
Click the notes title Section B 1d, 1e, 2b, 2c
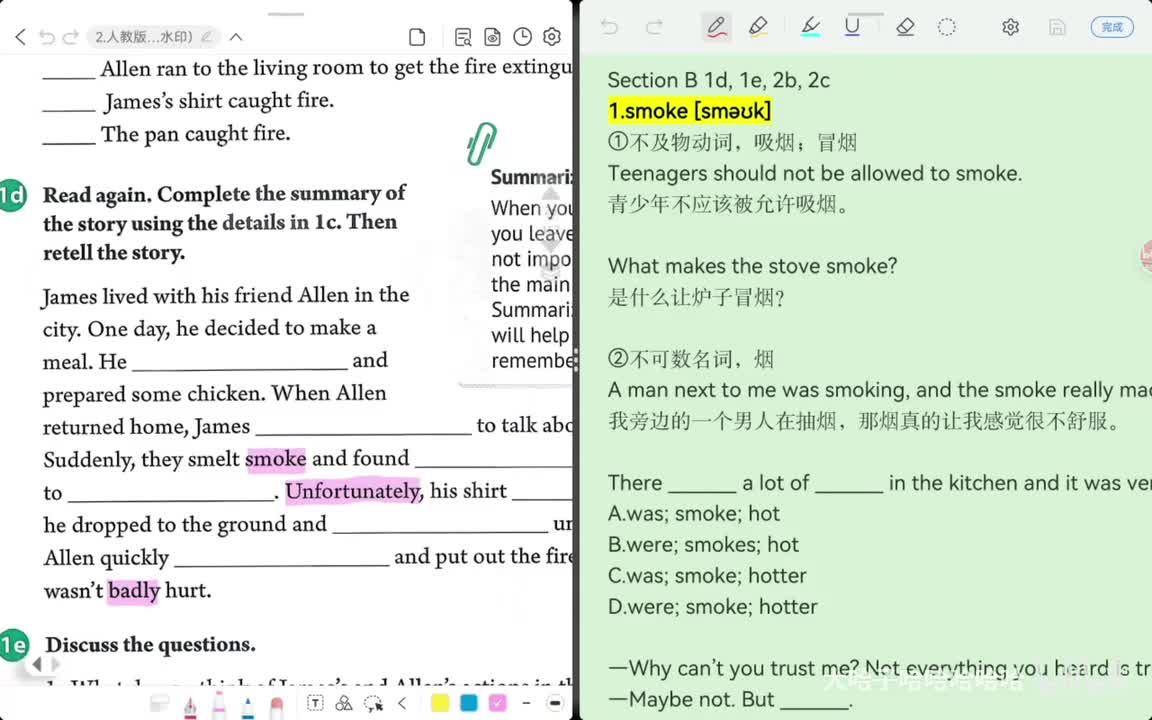(x=719, y=80)
